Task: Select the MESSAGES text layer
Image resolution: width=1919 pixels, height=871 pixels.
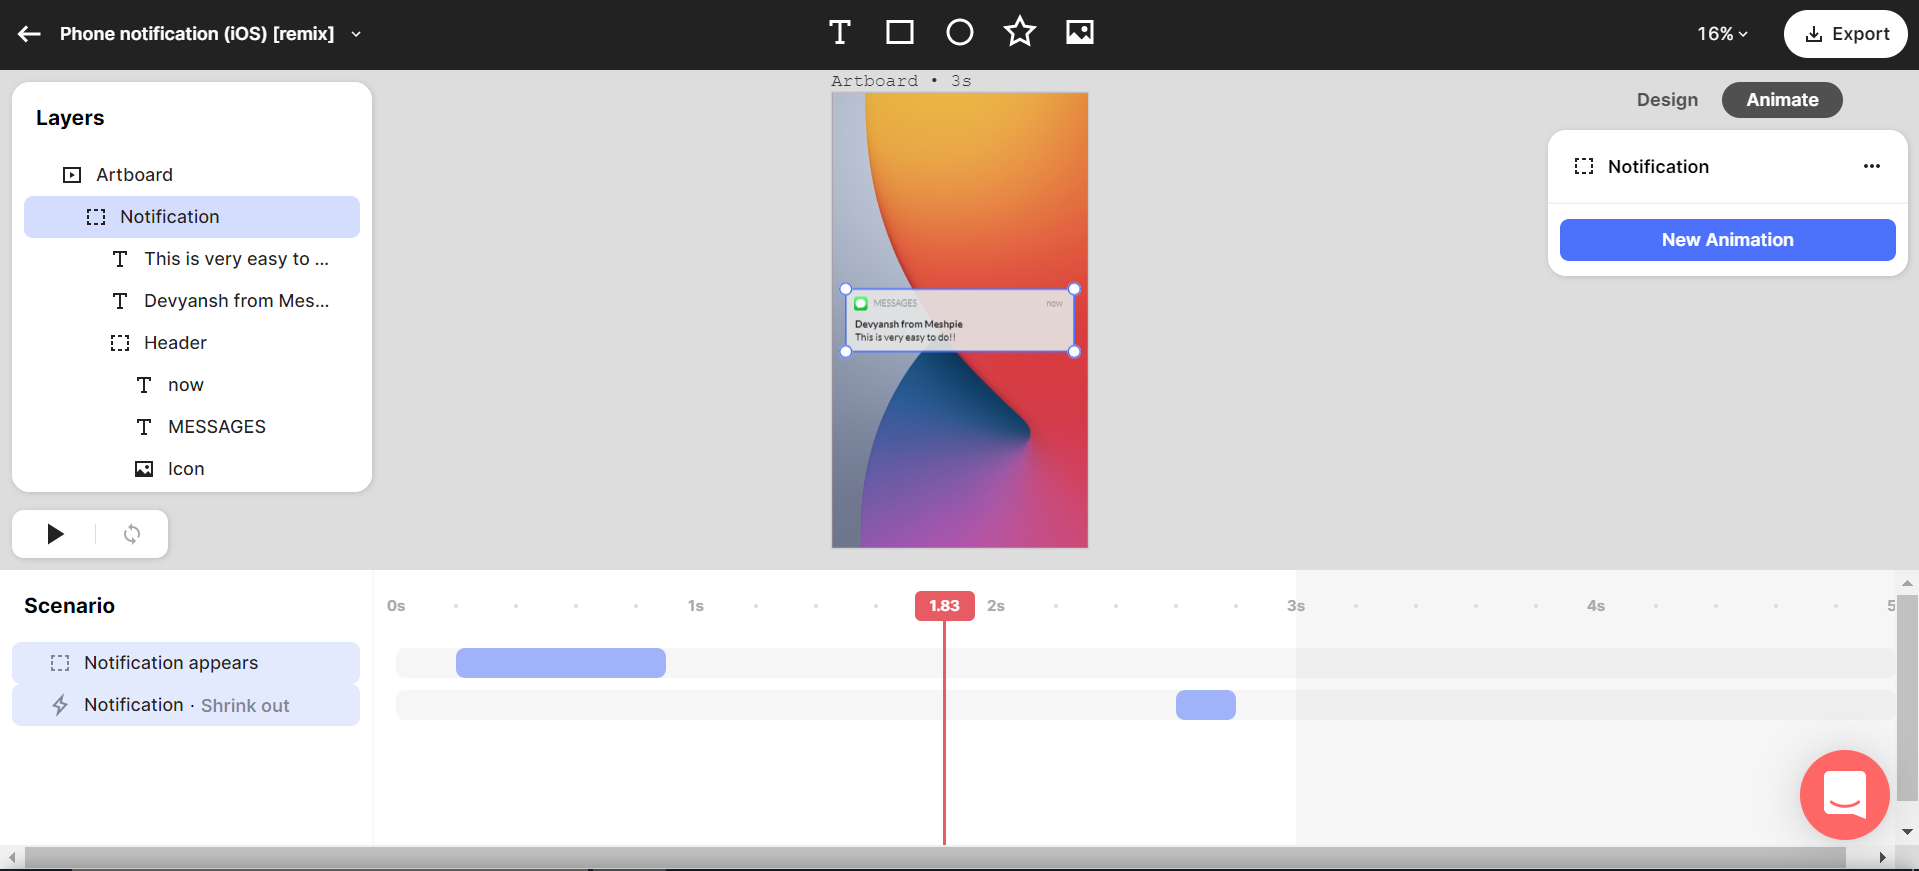Action: click(x=192, y=427)
